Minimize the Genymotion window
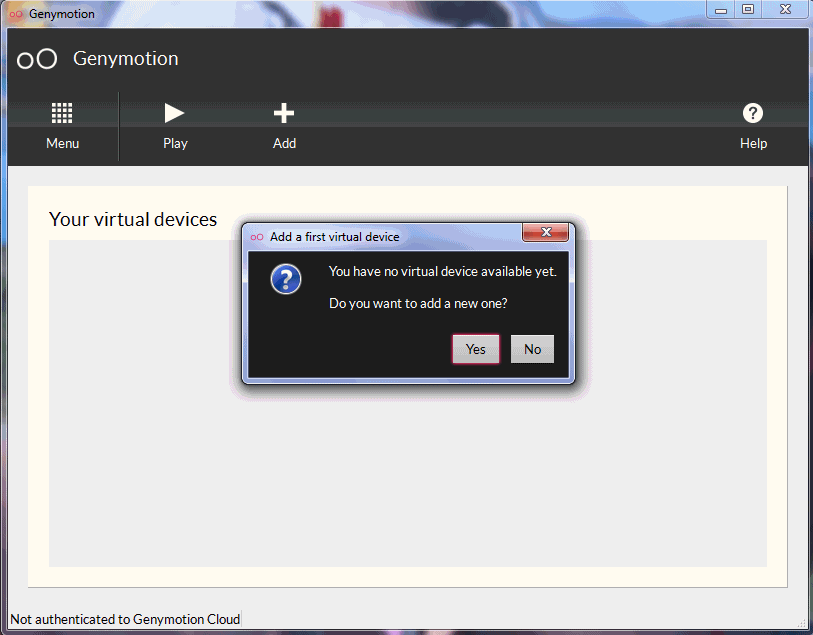Viewport: 813px width, 635px height. [x=721, y=9]
